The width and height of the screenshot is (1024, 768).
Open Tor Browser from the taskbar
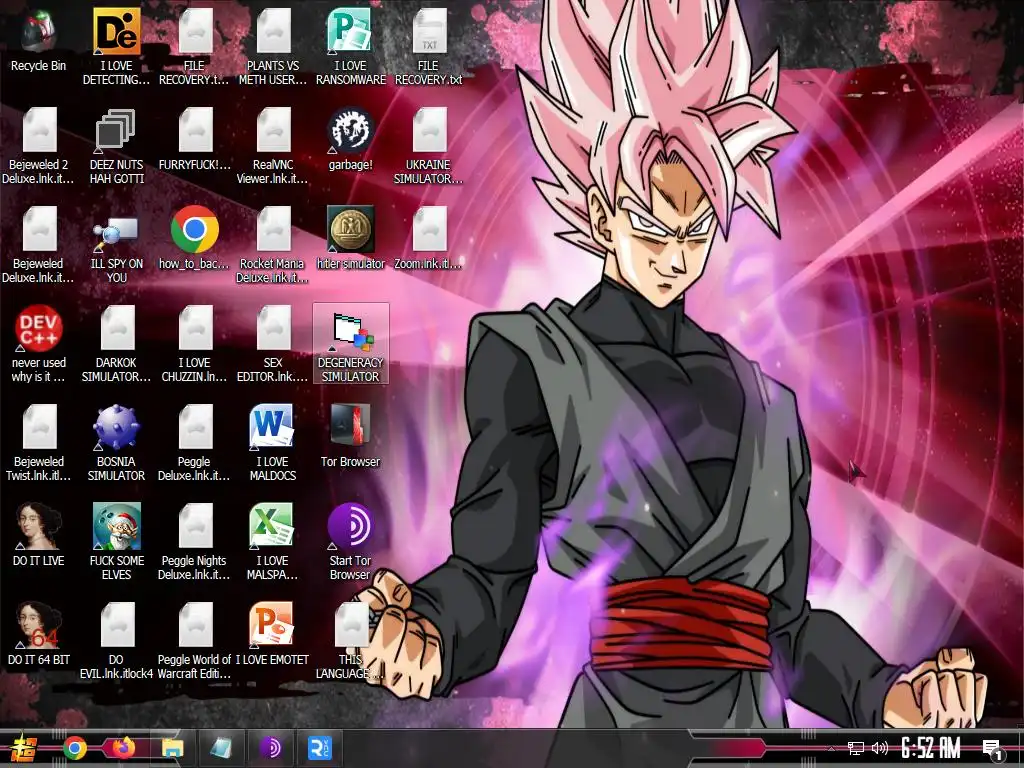[x=270, y=748]
